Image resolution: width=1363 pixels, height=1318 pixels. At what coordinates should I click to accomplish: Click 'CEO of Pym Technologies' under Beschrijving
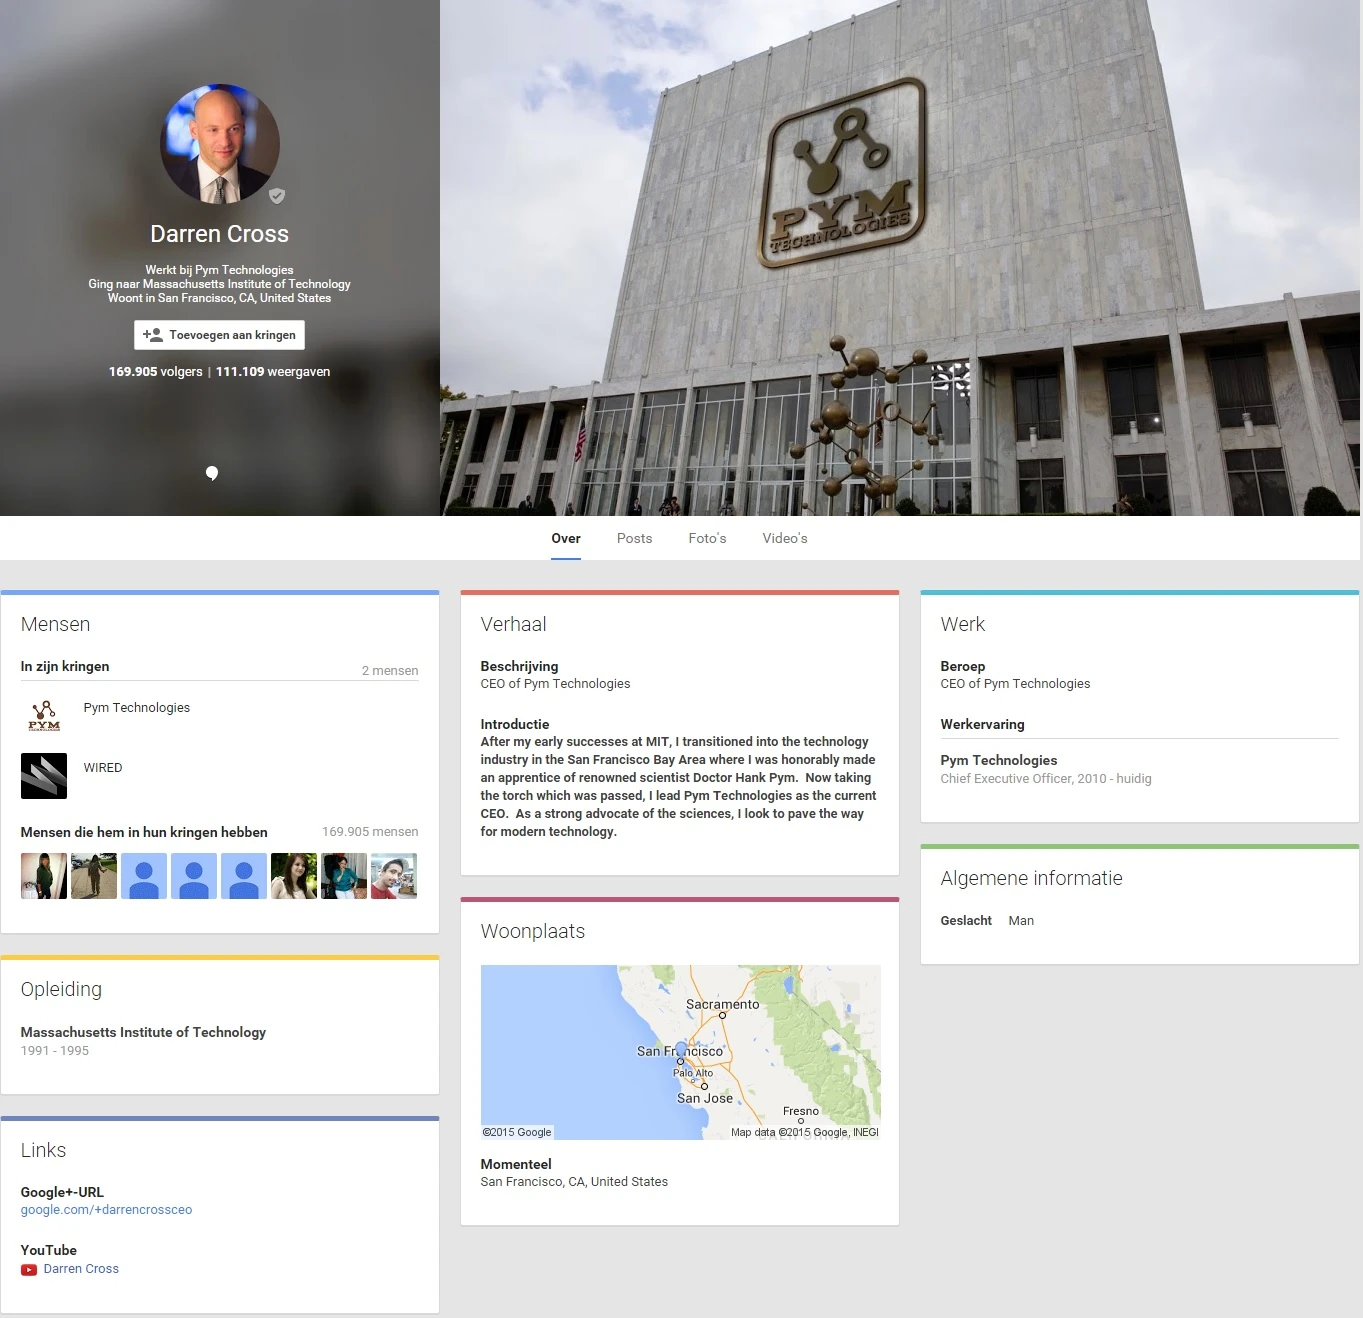(x=556, y=684)
